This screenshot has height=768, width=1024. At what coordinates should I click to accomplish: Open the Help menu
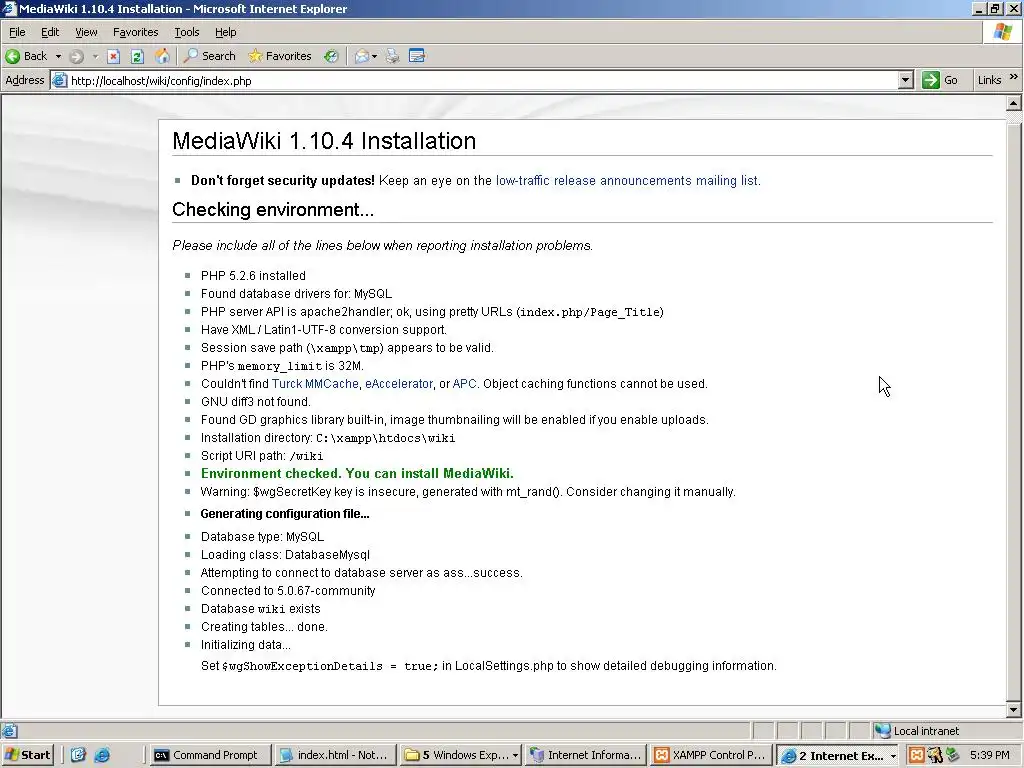pos(225,32)
